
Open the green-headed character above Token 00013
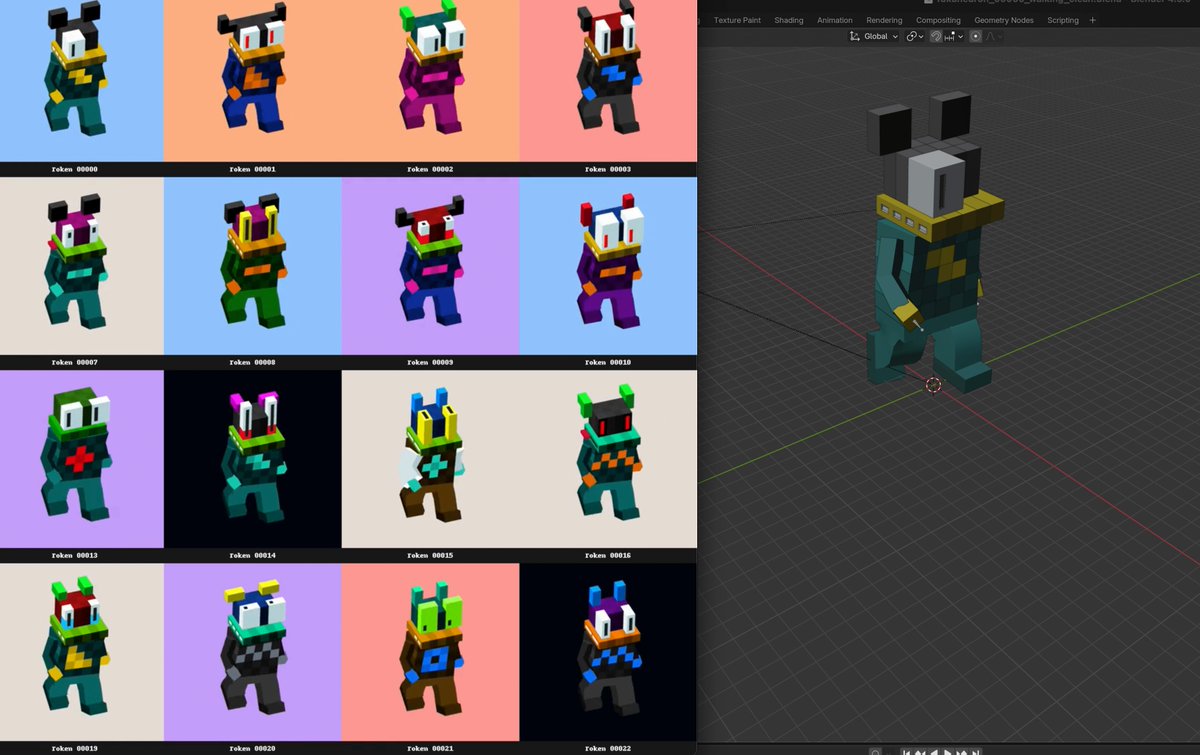click(x=82, y=459)
